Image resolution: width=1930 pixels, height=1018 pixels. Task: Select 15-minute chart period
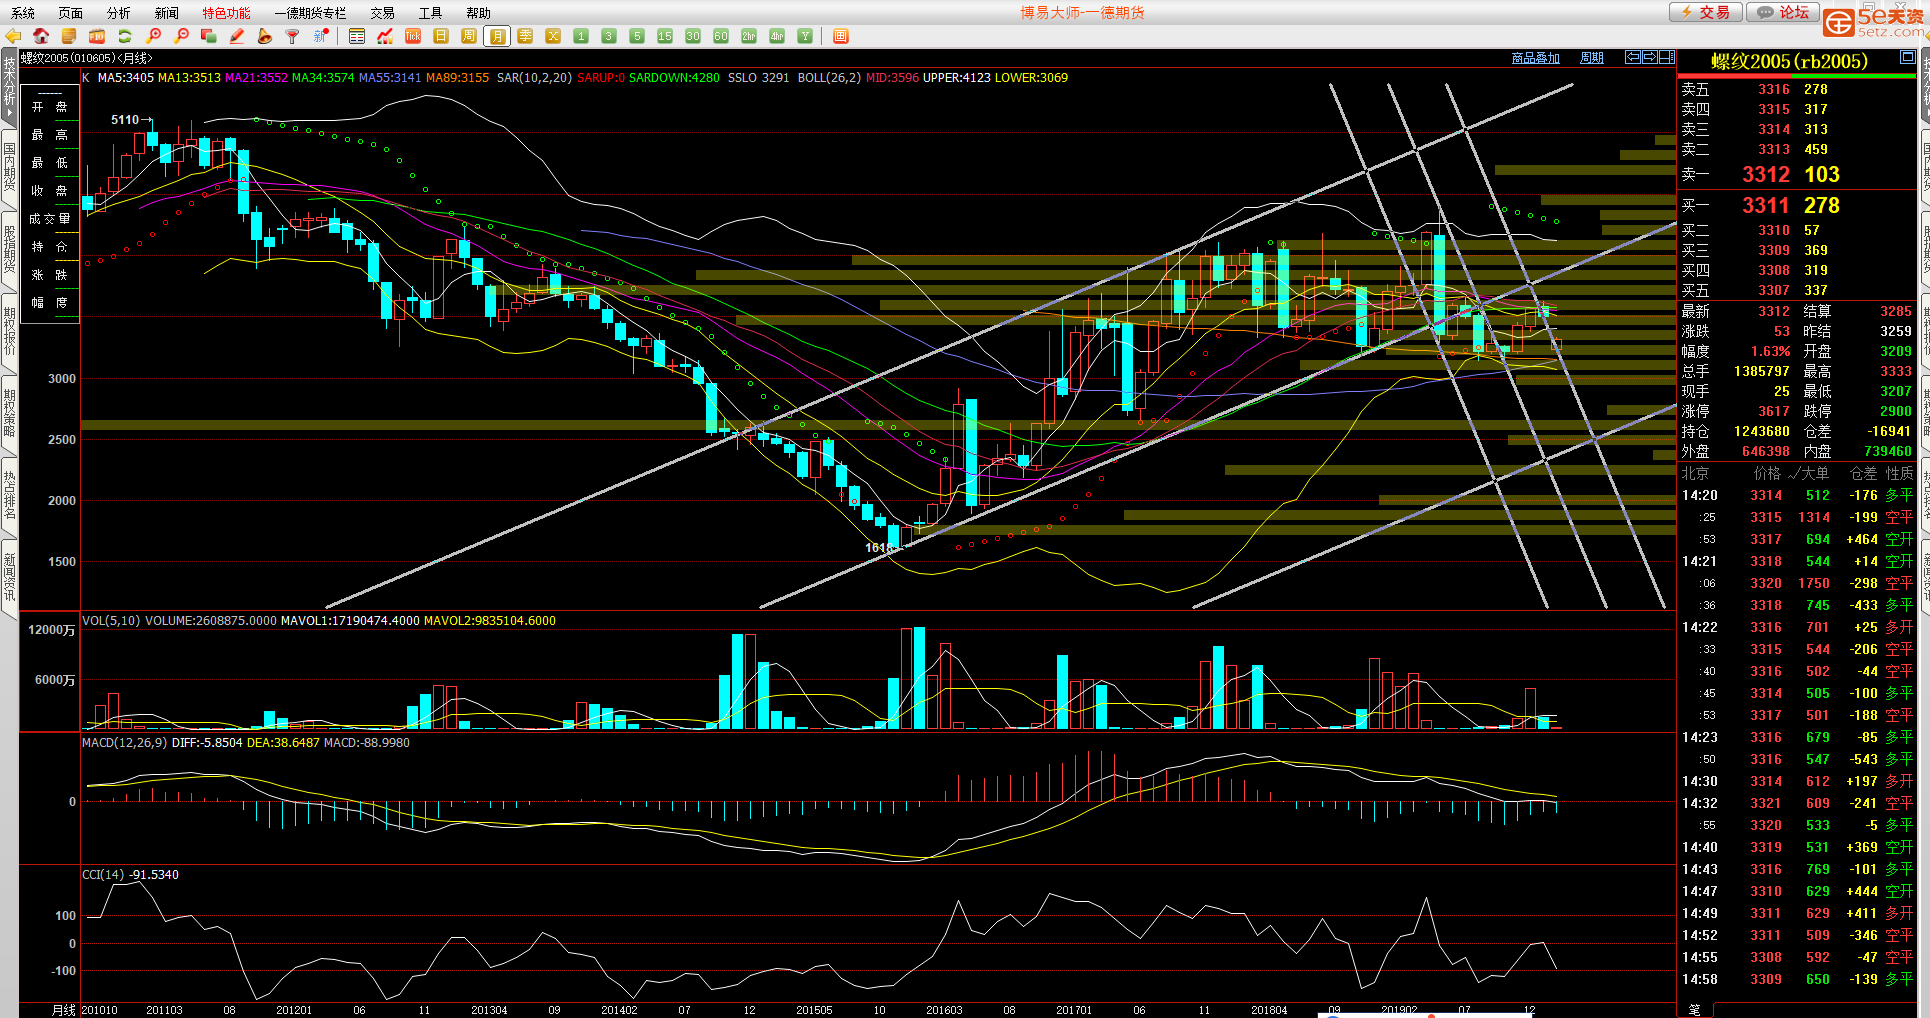pos(665,36)
